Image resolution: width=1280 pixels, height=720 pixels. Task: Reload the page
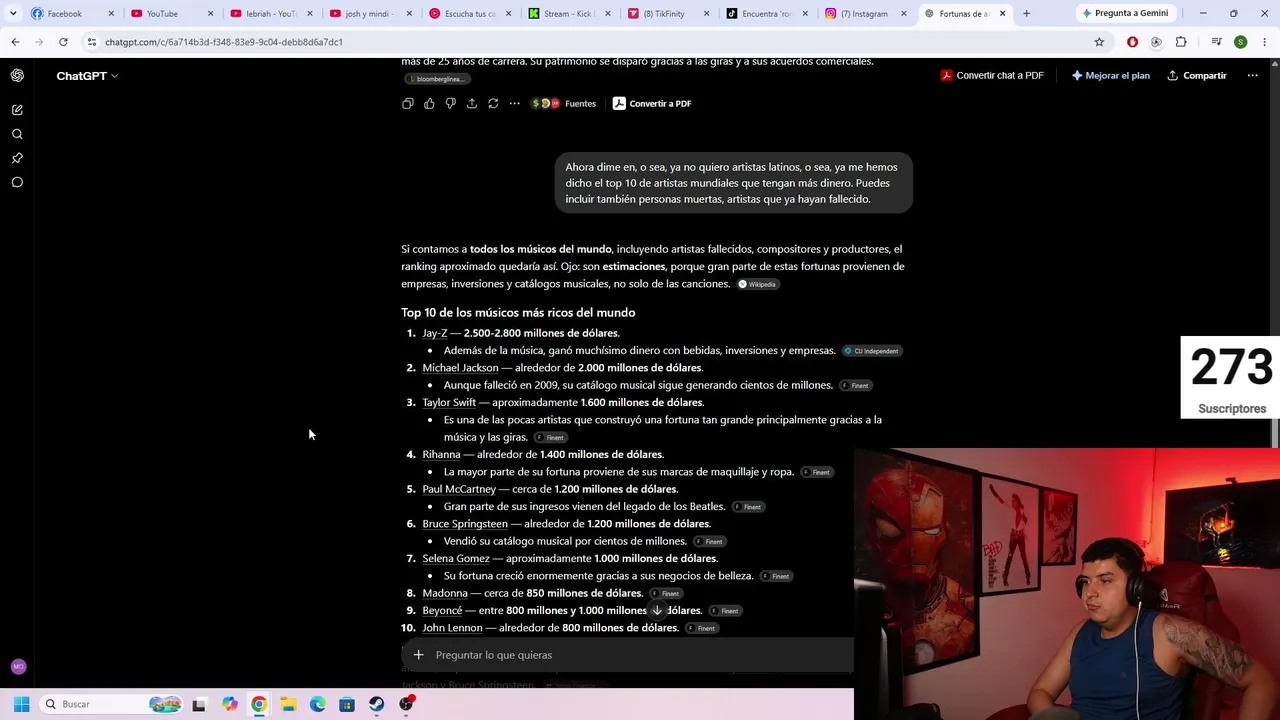click(x=63, y=42)
